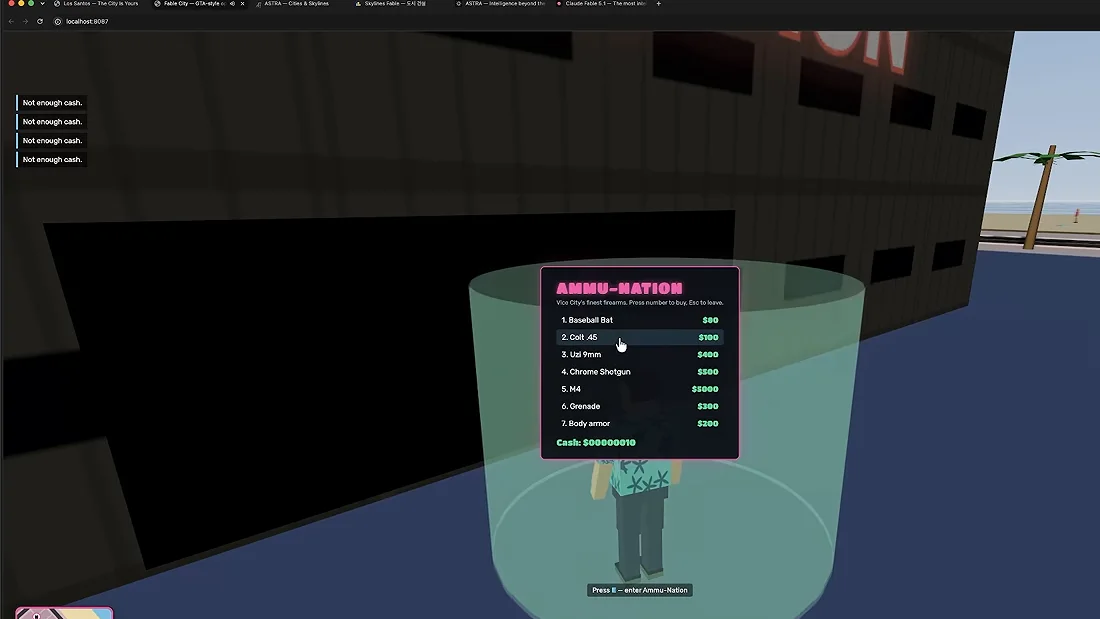This screenshot has height=619, width=1100.
Task: Buy the Colt .45 for $100
Action: 640,338
